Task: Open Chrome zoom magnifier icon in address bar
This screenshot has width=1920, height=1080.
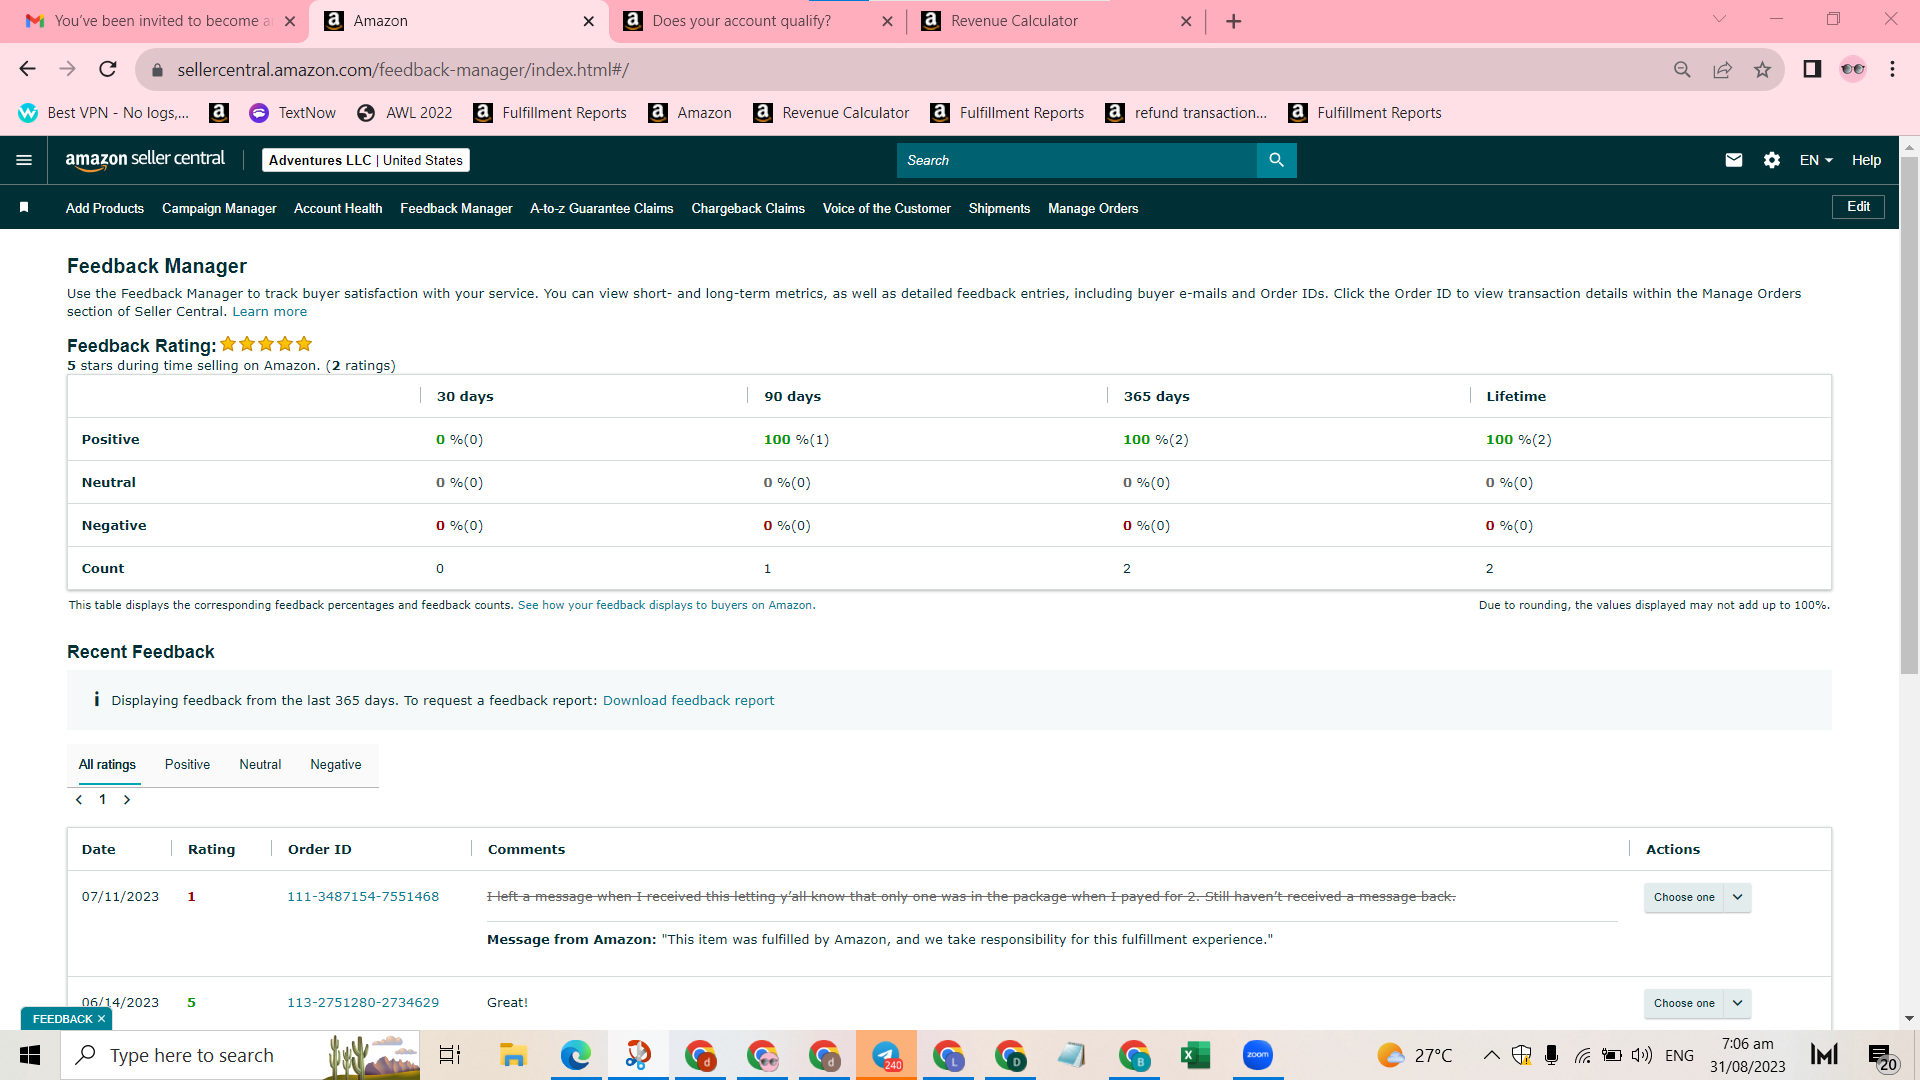Action: tap(1682, 69)
